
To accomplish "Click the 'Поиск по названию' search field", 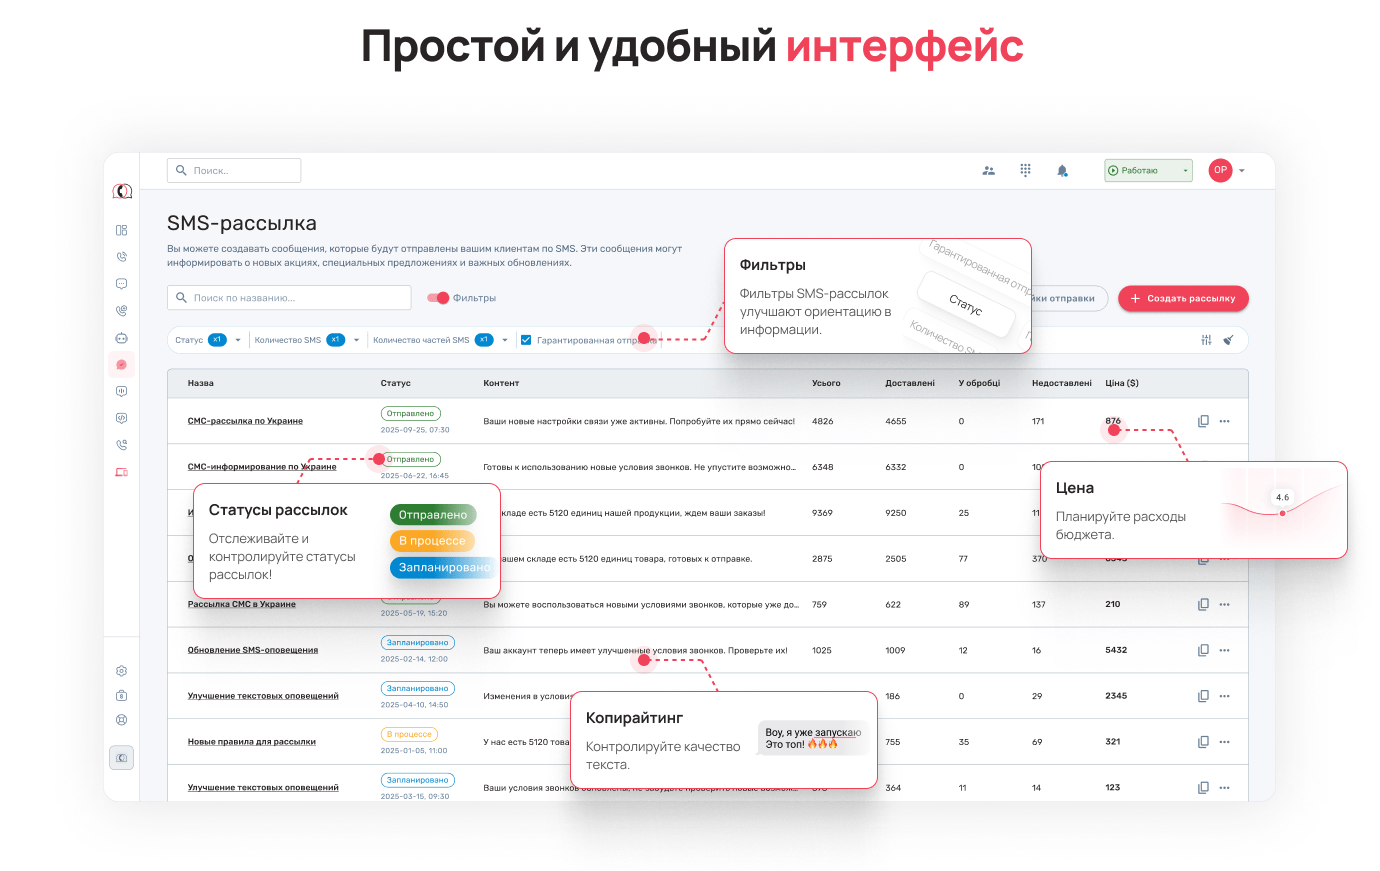I will coord(289,298).
